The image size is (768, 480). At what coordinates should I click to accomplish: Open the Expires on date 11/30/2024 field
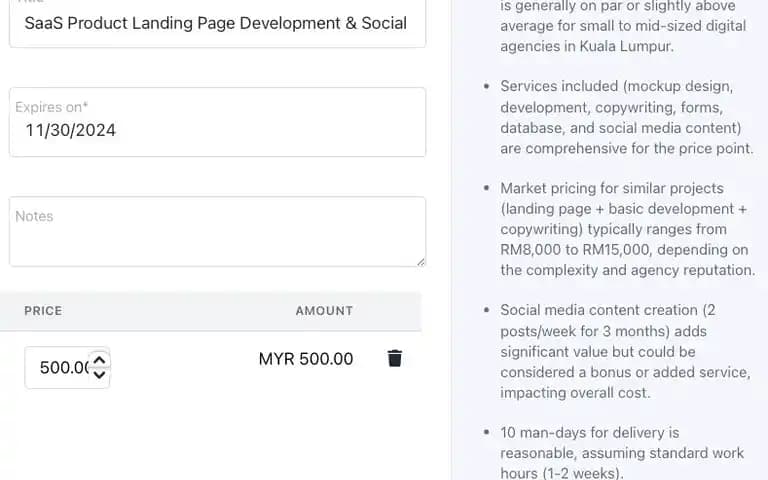pyautogui.click(x=217, y=122)
